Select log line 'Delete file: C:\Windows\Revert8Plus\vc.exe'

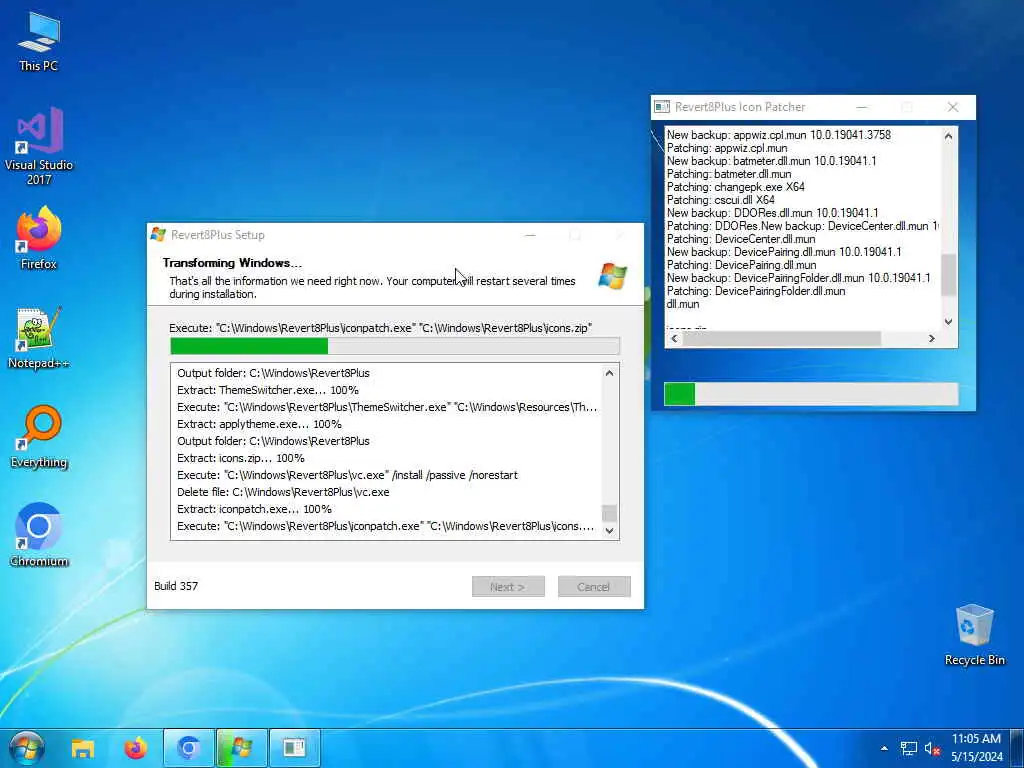coord(283,492)
